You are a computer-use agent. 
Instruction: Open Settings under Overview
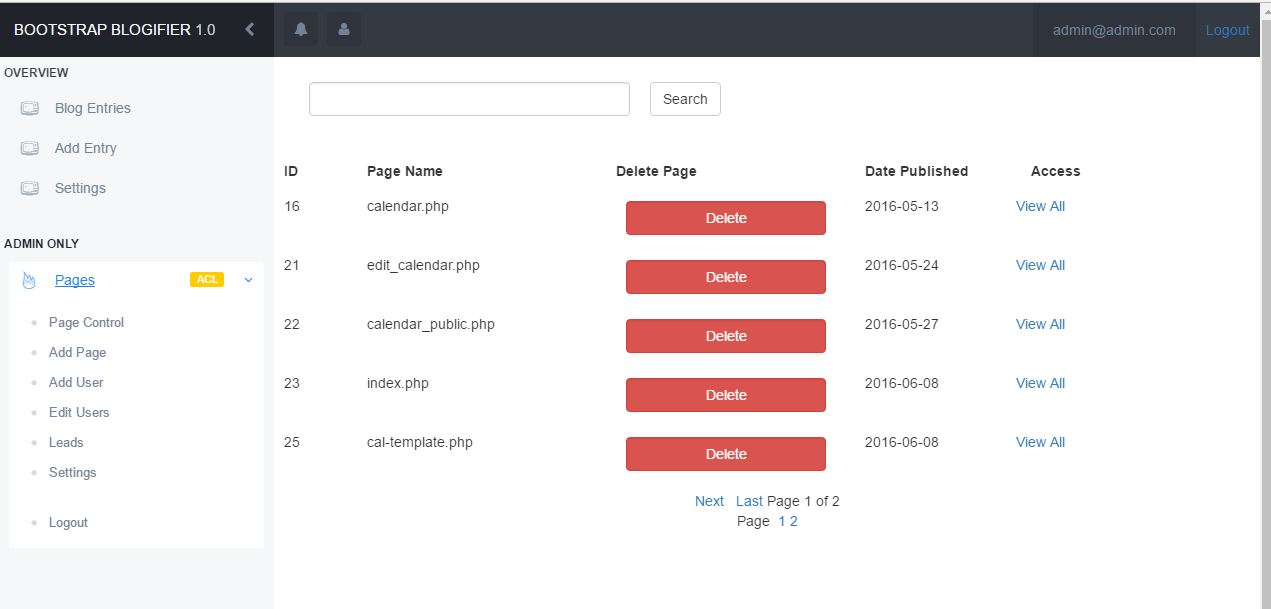80,188
